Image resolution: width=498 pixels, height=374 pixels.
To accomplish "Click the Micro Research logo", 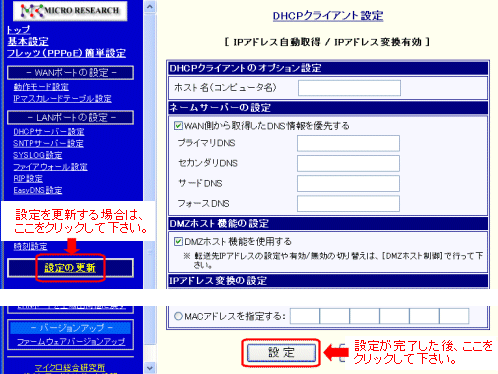I will (70, 11).
